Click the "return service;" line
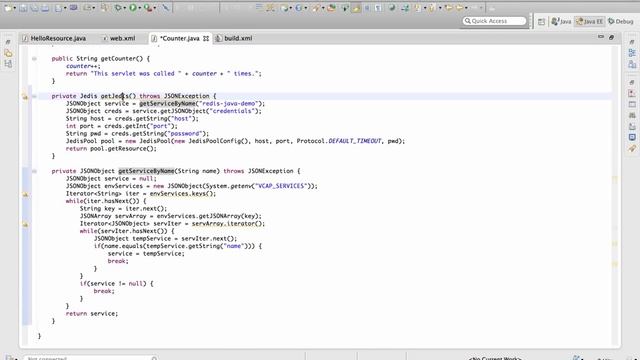The height and width of the screenshot is (360, 640). pos(92,314)
